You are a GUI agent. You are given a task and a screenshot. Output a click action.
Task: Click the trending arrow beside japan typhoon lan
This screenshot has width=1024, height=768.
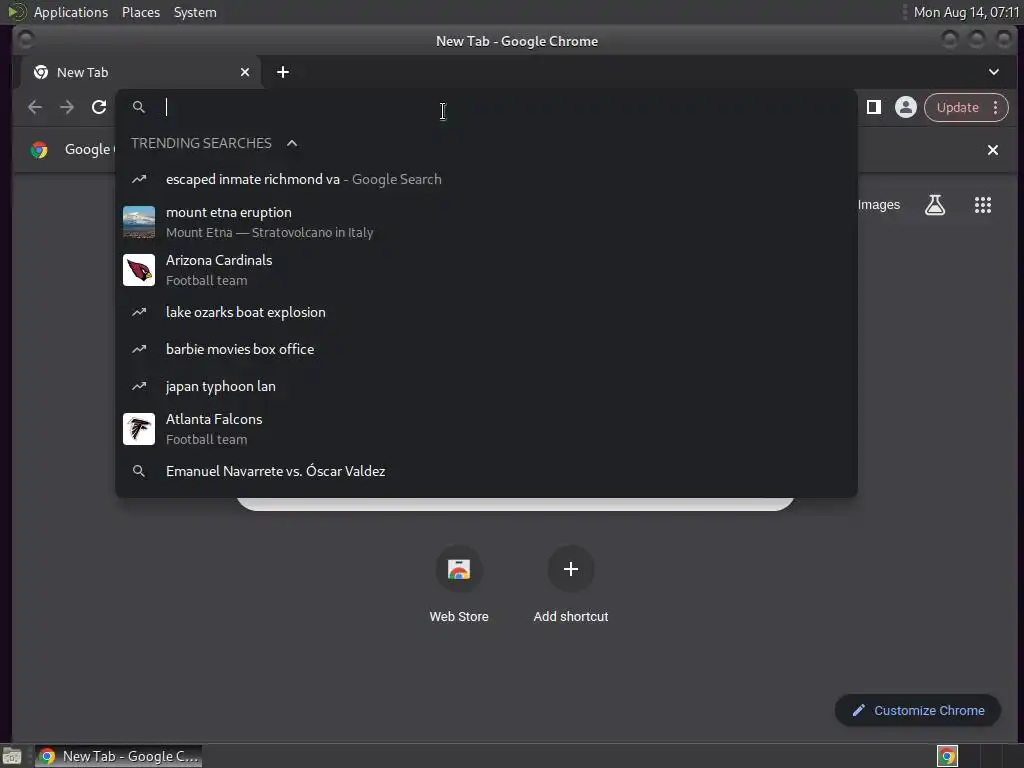pyautogui.click(x=138, y=386)
